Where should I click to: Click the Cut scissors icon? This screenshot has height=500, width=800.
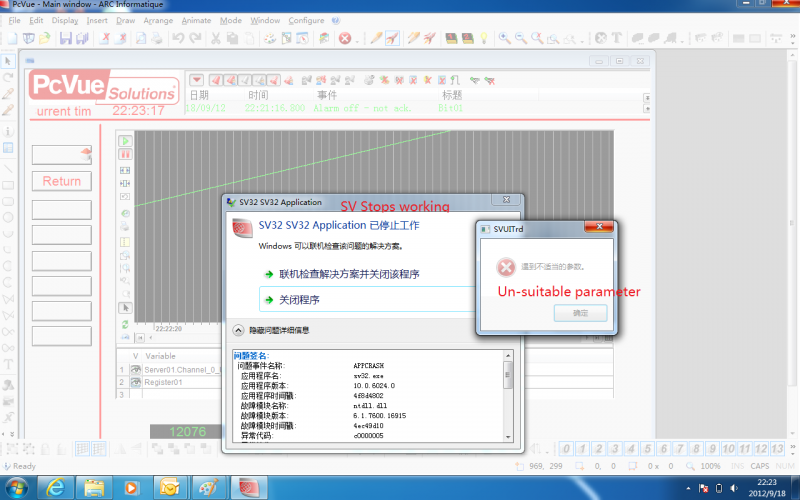coord(216,38)
